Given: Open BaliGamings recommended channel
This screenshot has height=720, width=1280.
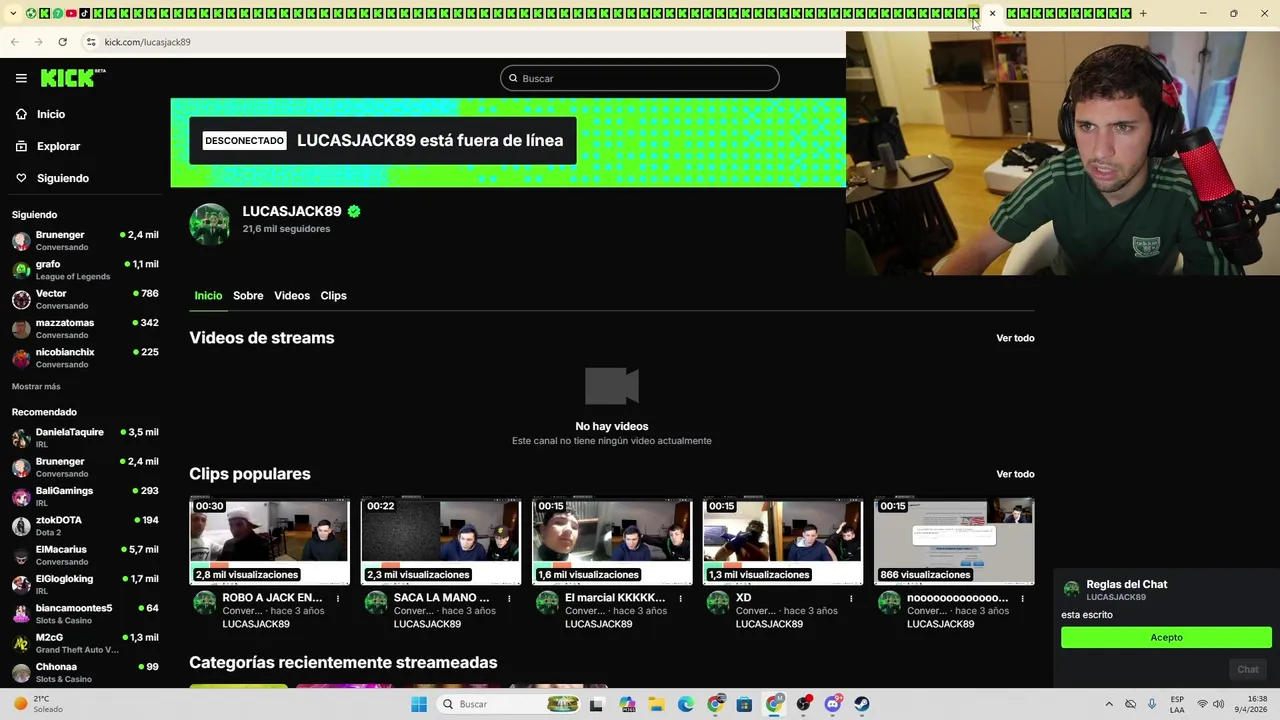Looking at the screenshot, I should (x=85, y=496).
